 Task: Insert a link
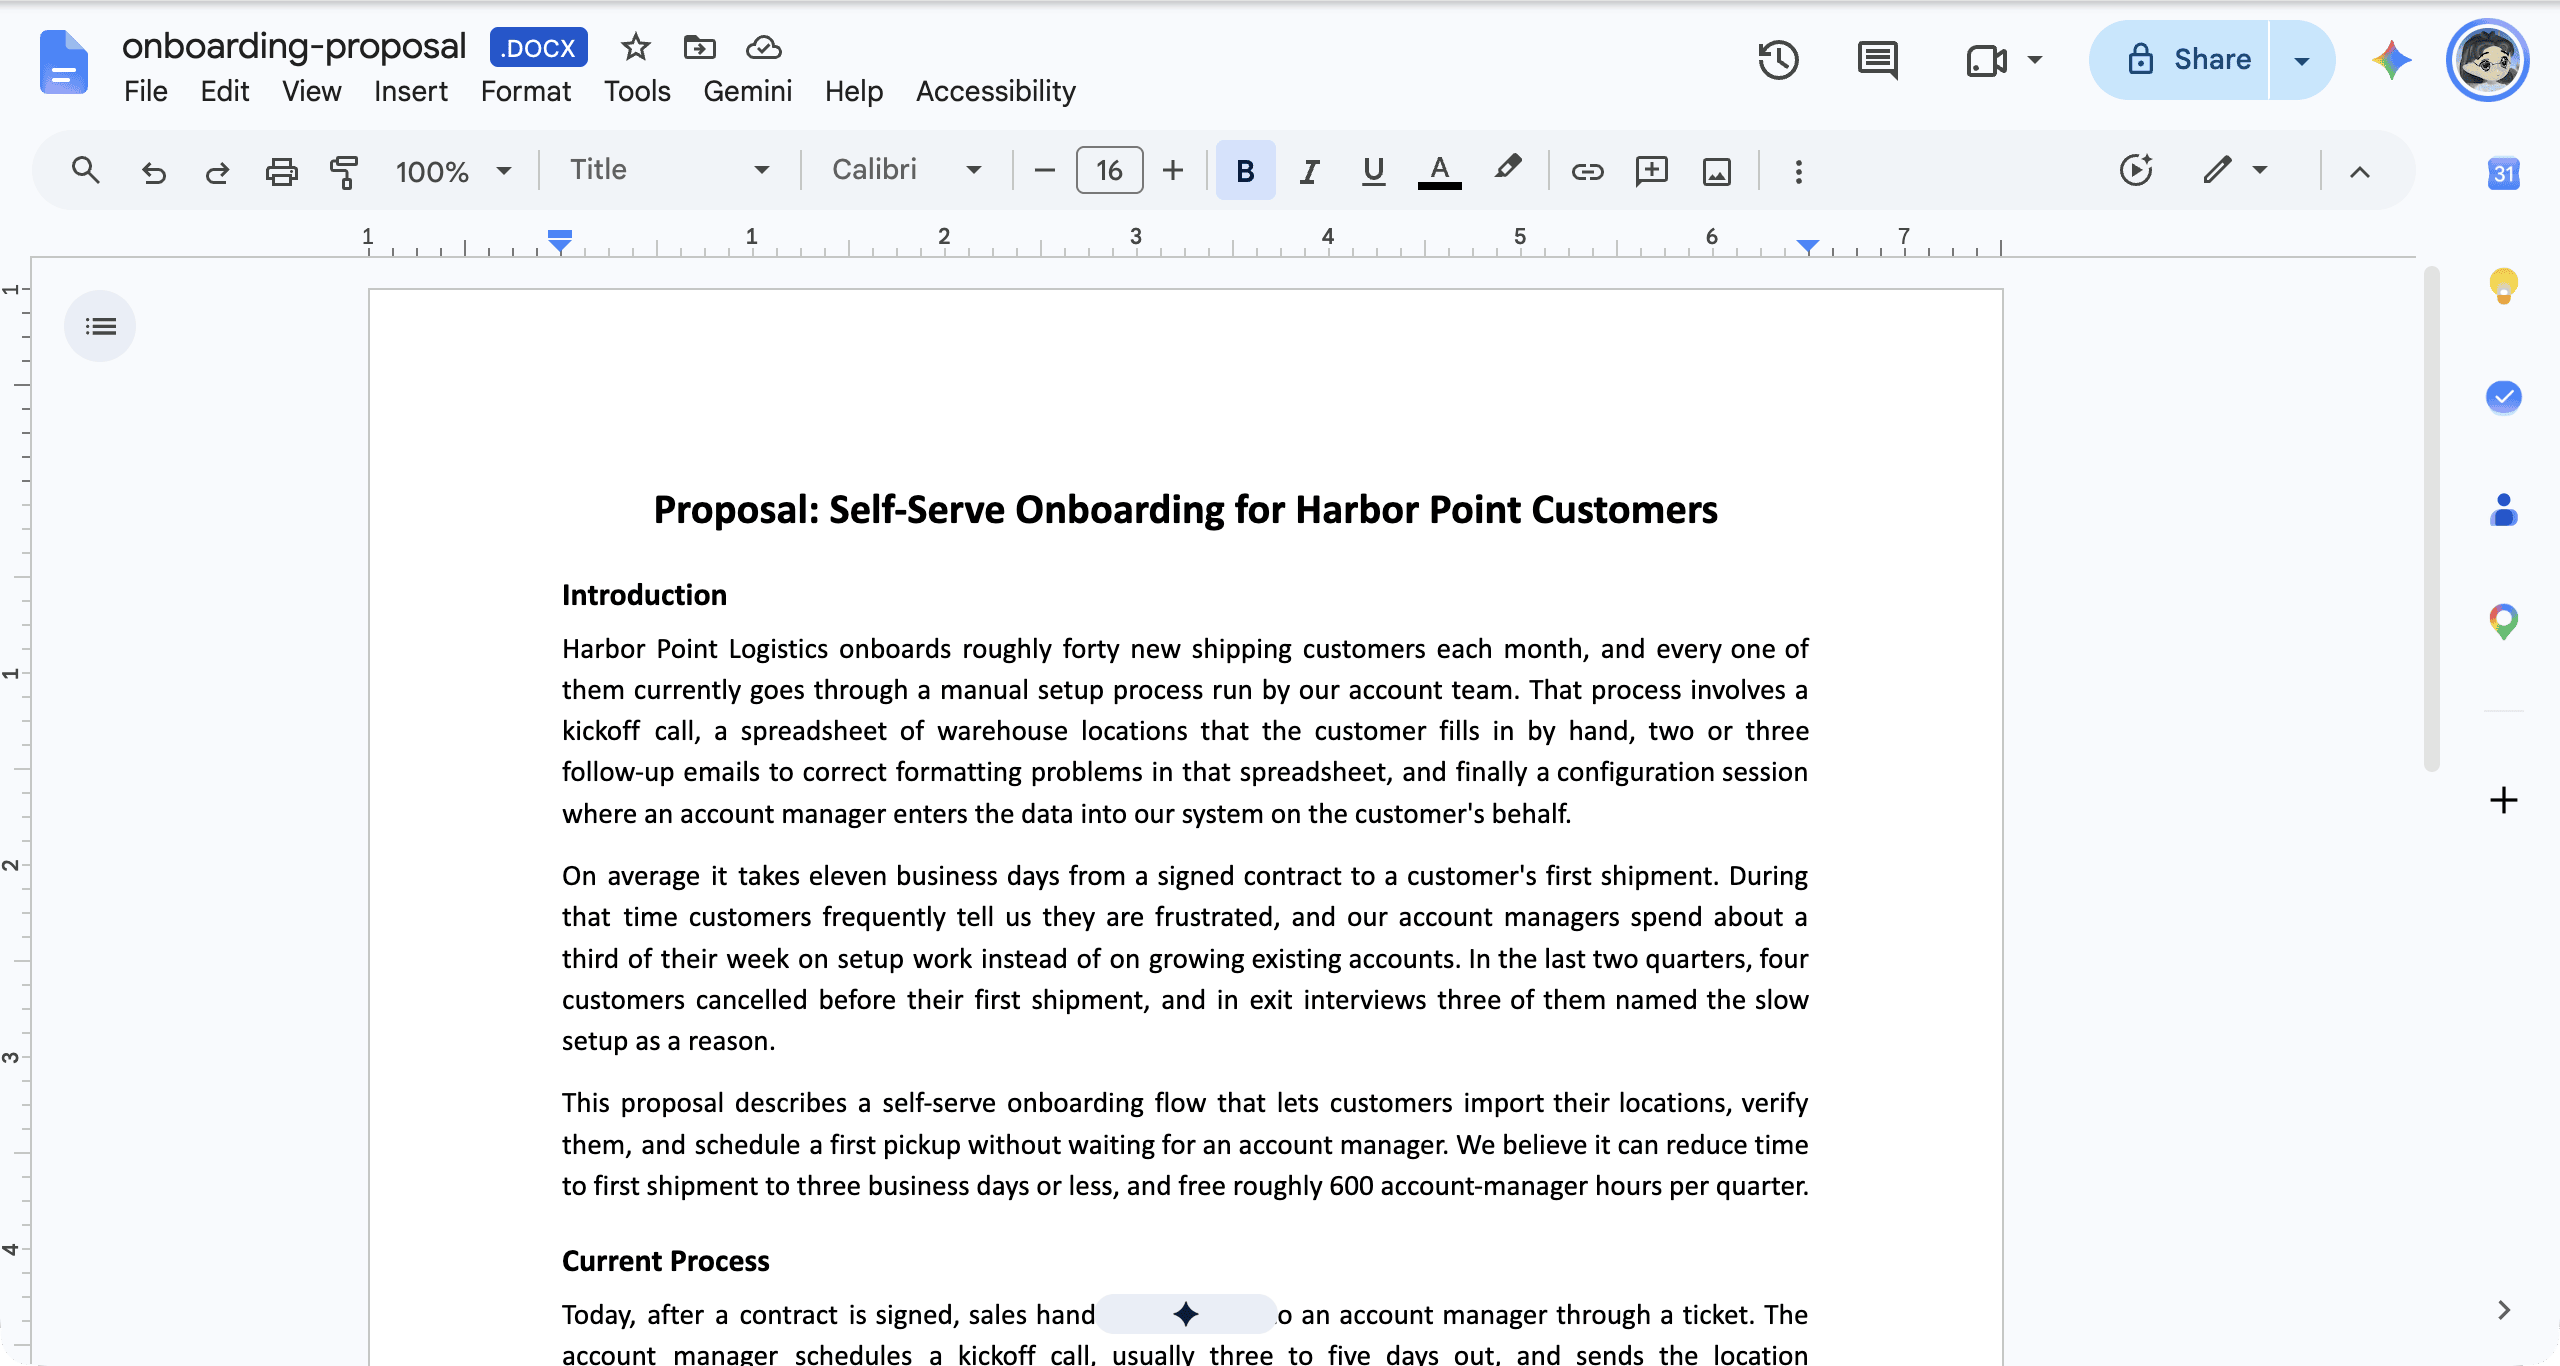click(1587, 171)
